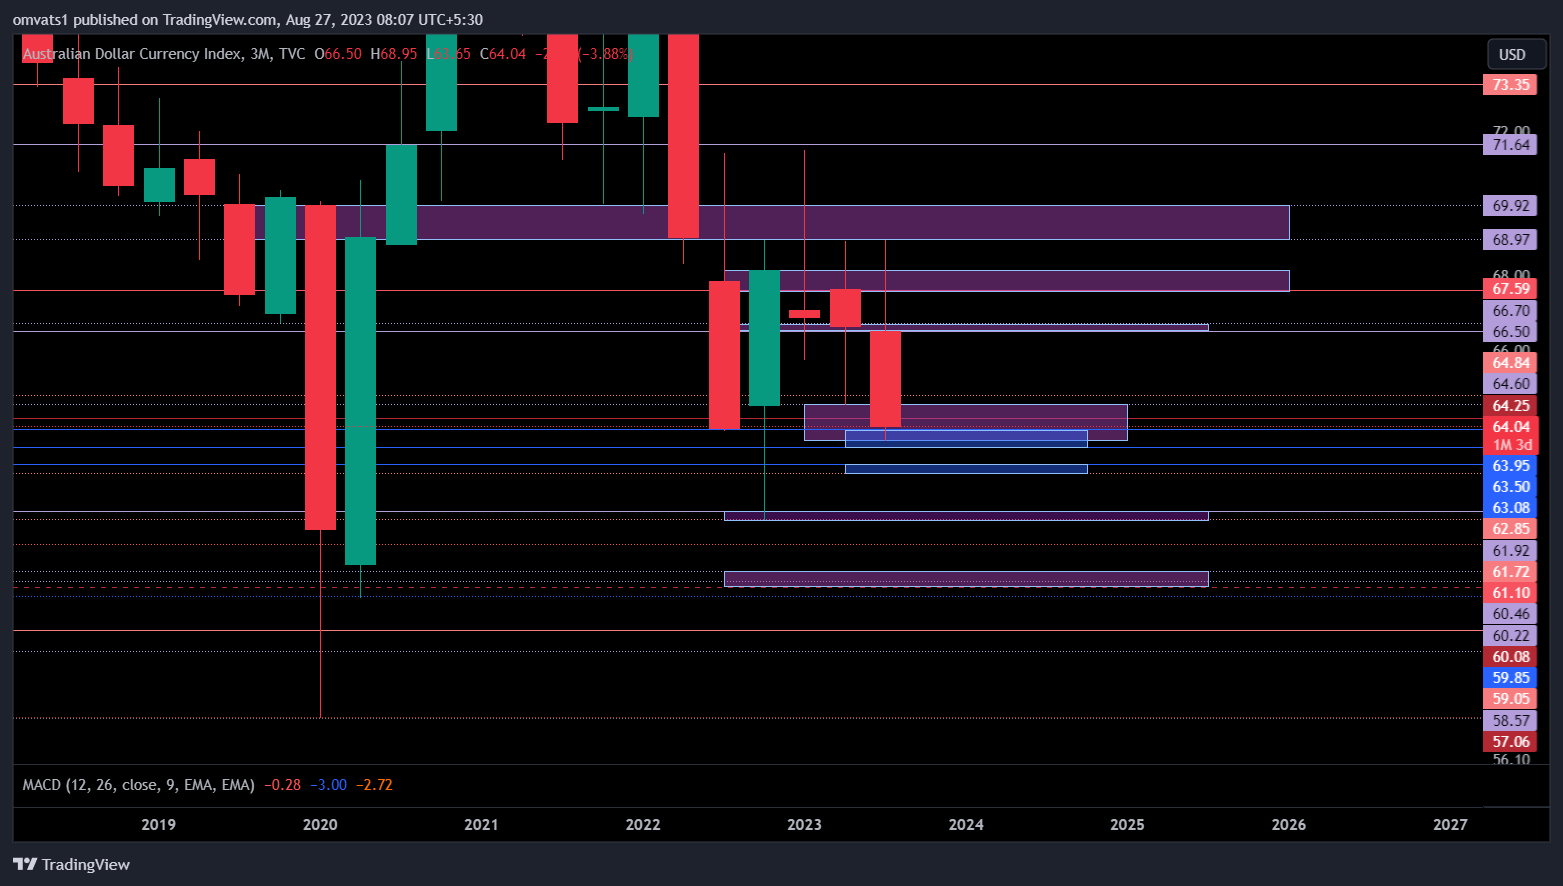Viewport: 1563px width, 886px height.
Task: Click the tall red candle at start of 2020
Action: 320,367
